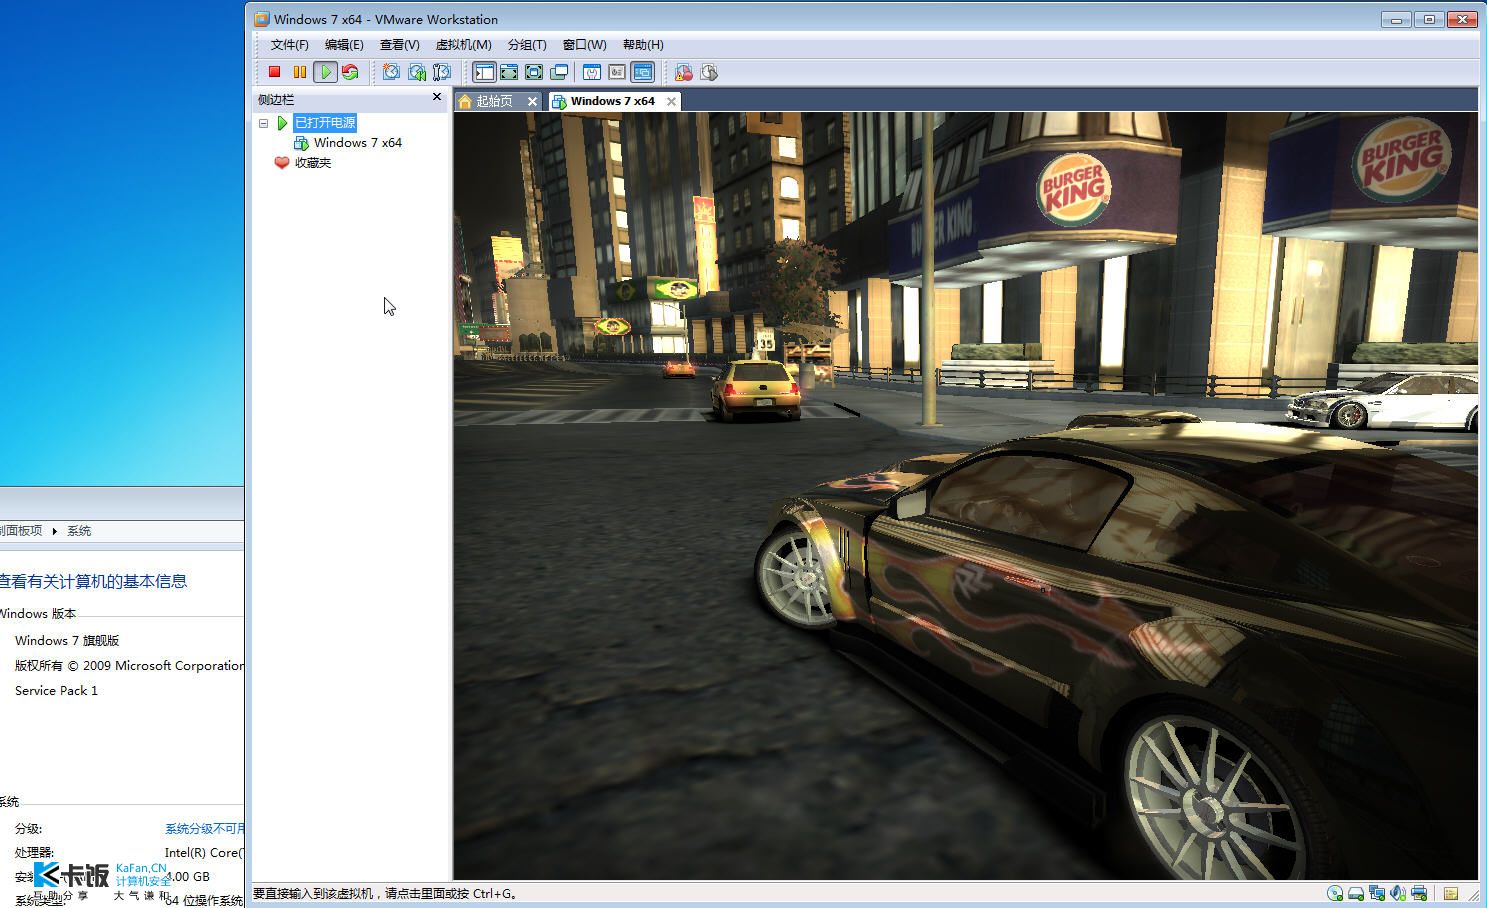
Task: Open the 文件(F) menu
Action: click(289, 45)
